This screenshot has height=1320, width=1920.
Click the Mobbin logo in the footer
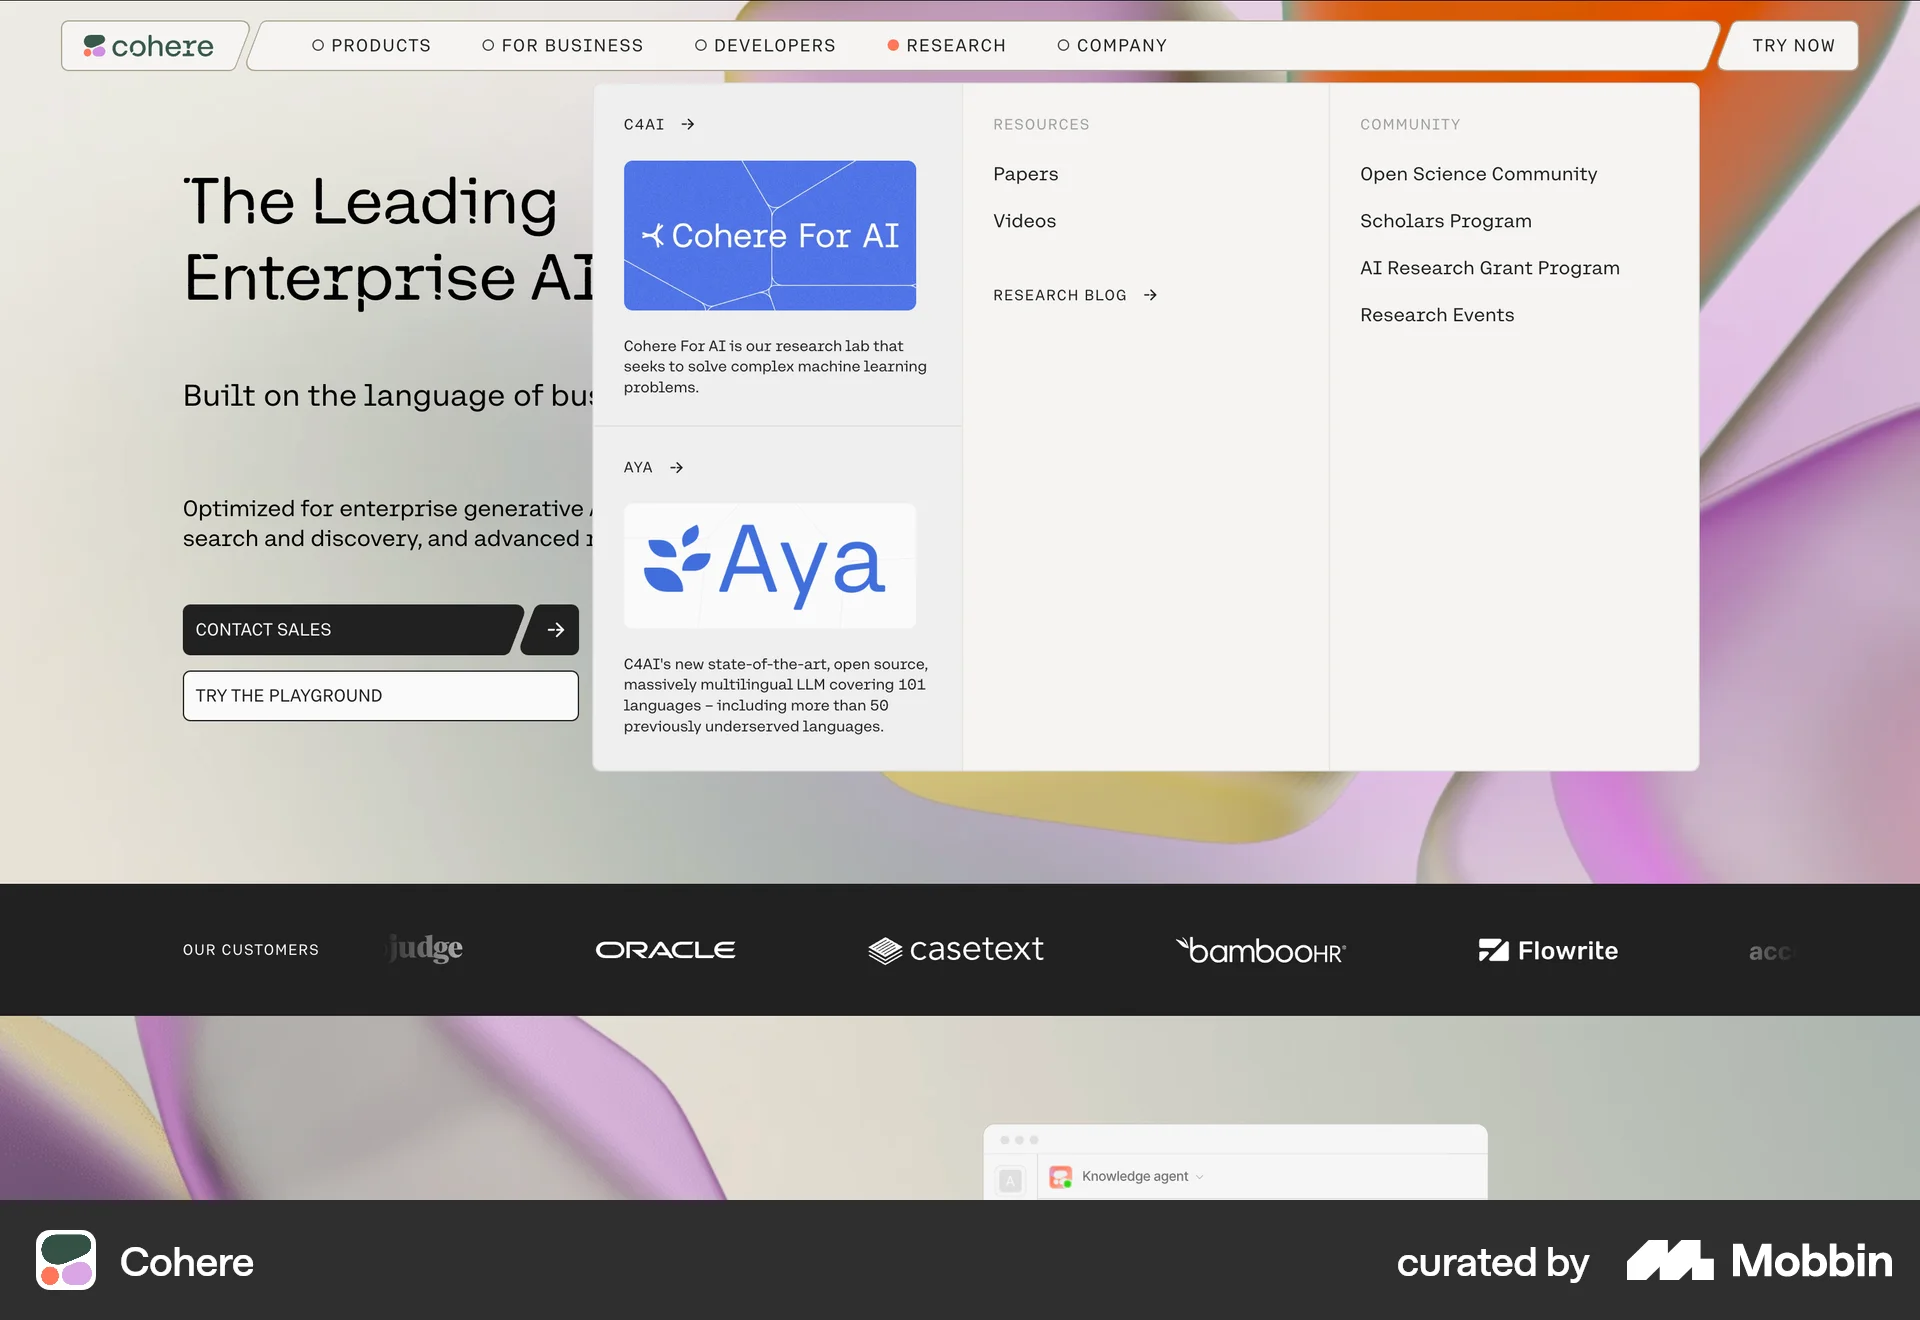[x=1760, y=1262]
